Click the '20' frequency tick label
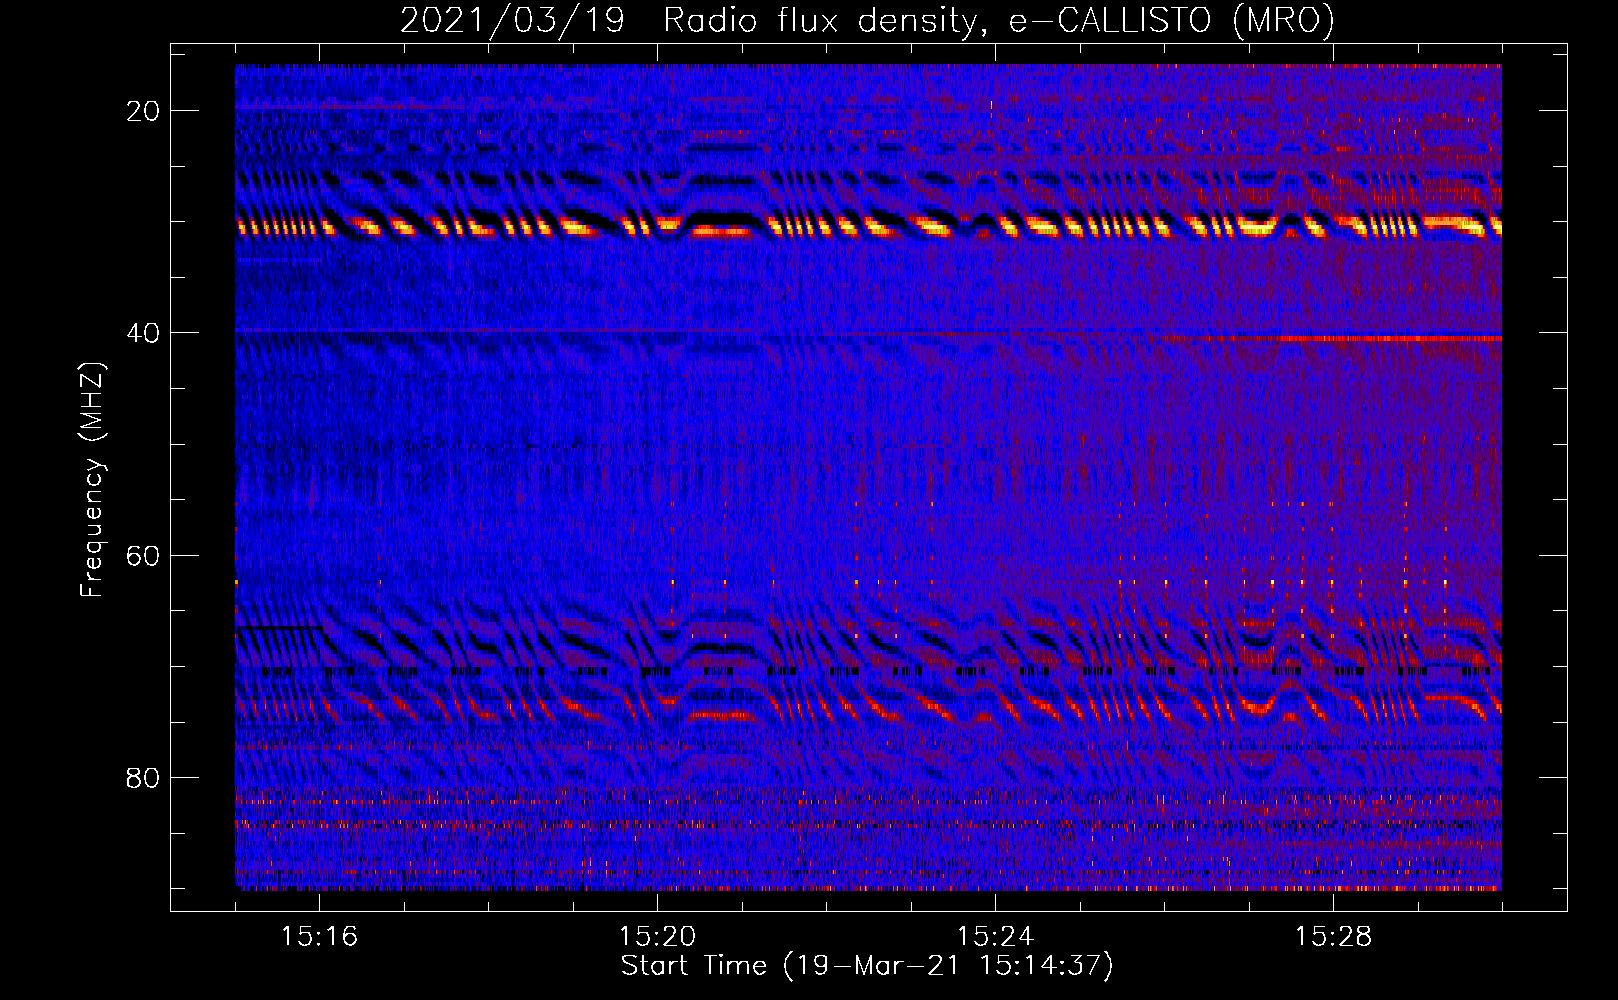The width and height of the screenshot is (1618, 1000). (144, 111)
